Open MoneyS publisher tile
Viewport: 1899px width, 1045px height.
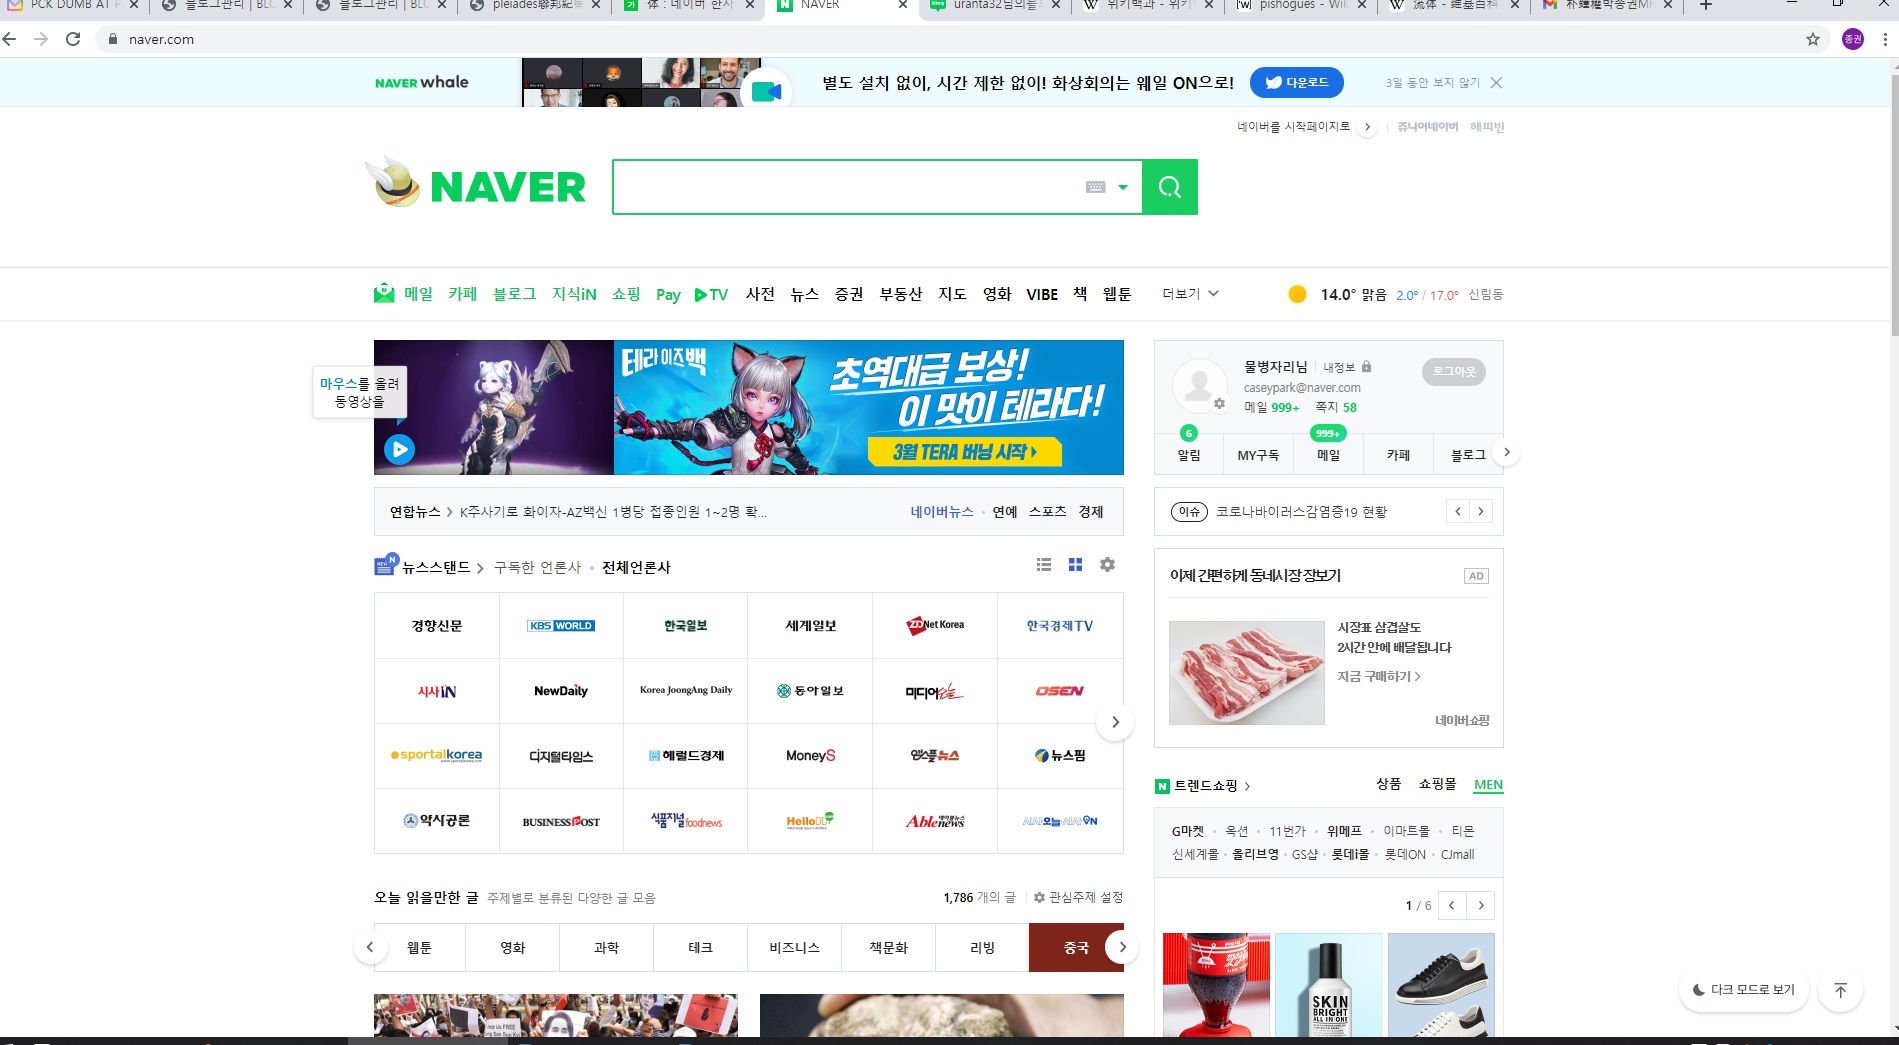(810, 756)
